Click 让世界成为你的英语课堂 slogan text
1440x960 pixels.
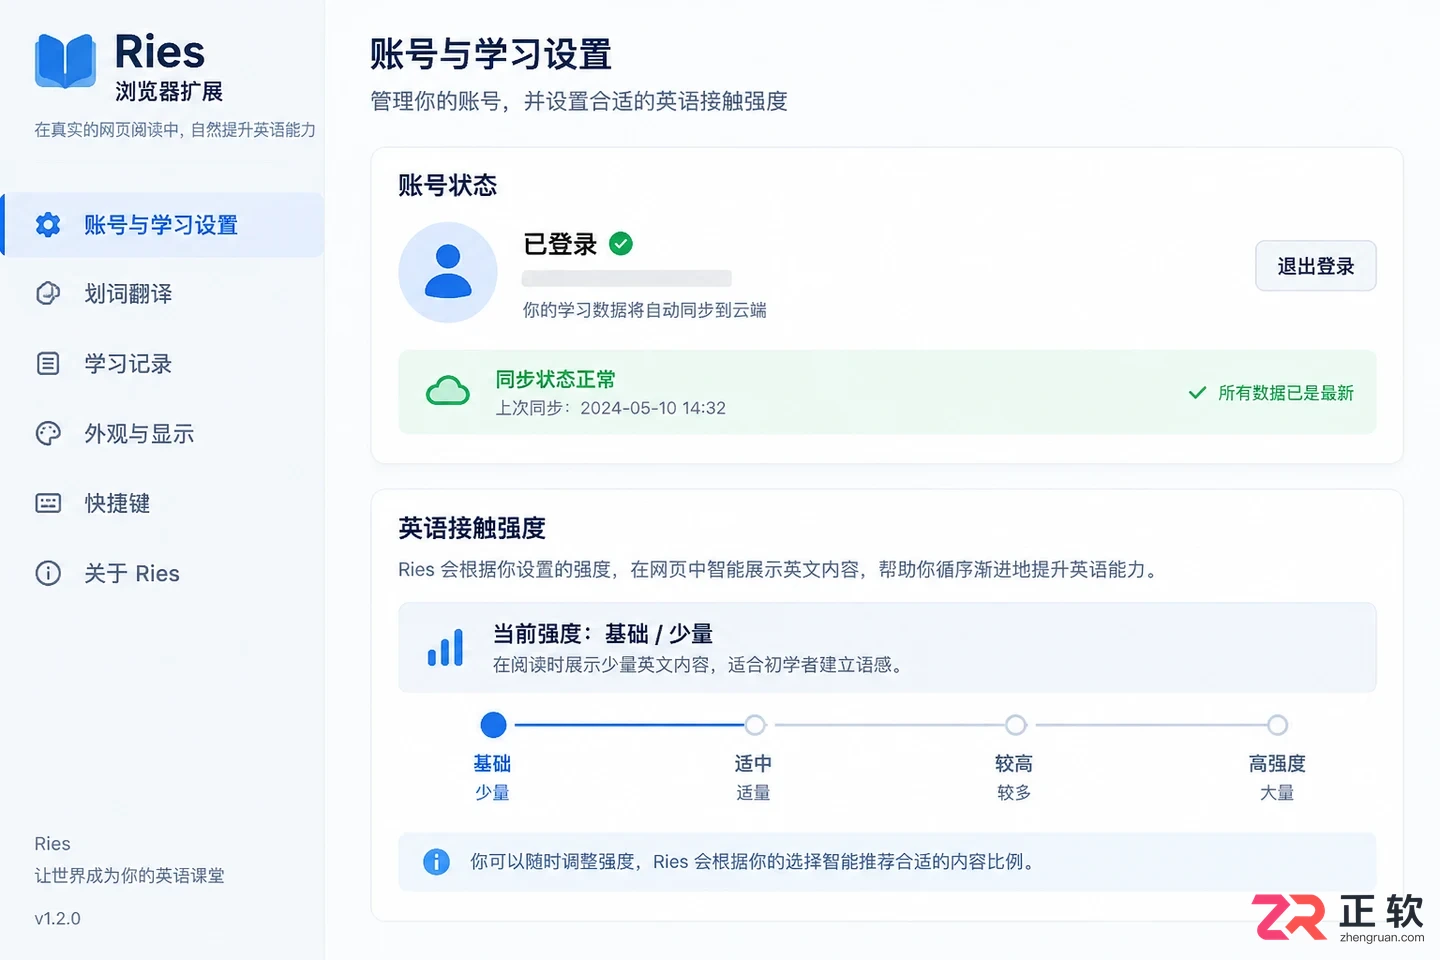(130, 876)
